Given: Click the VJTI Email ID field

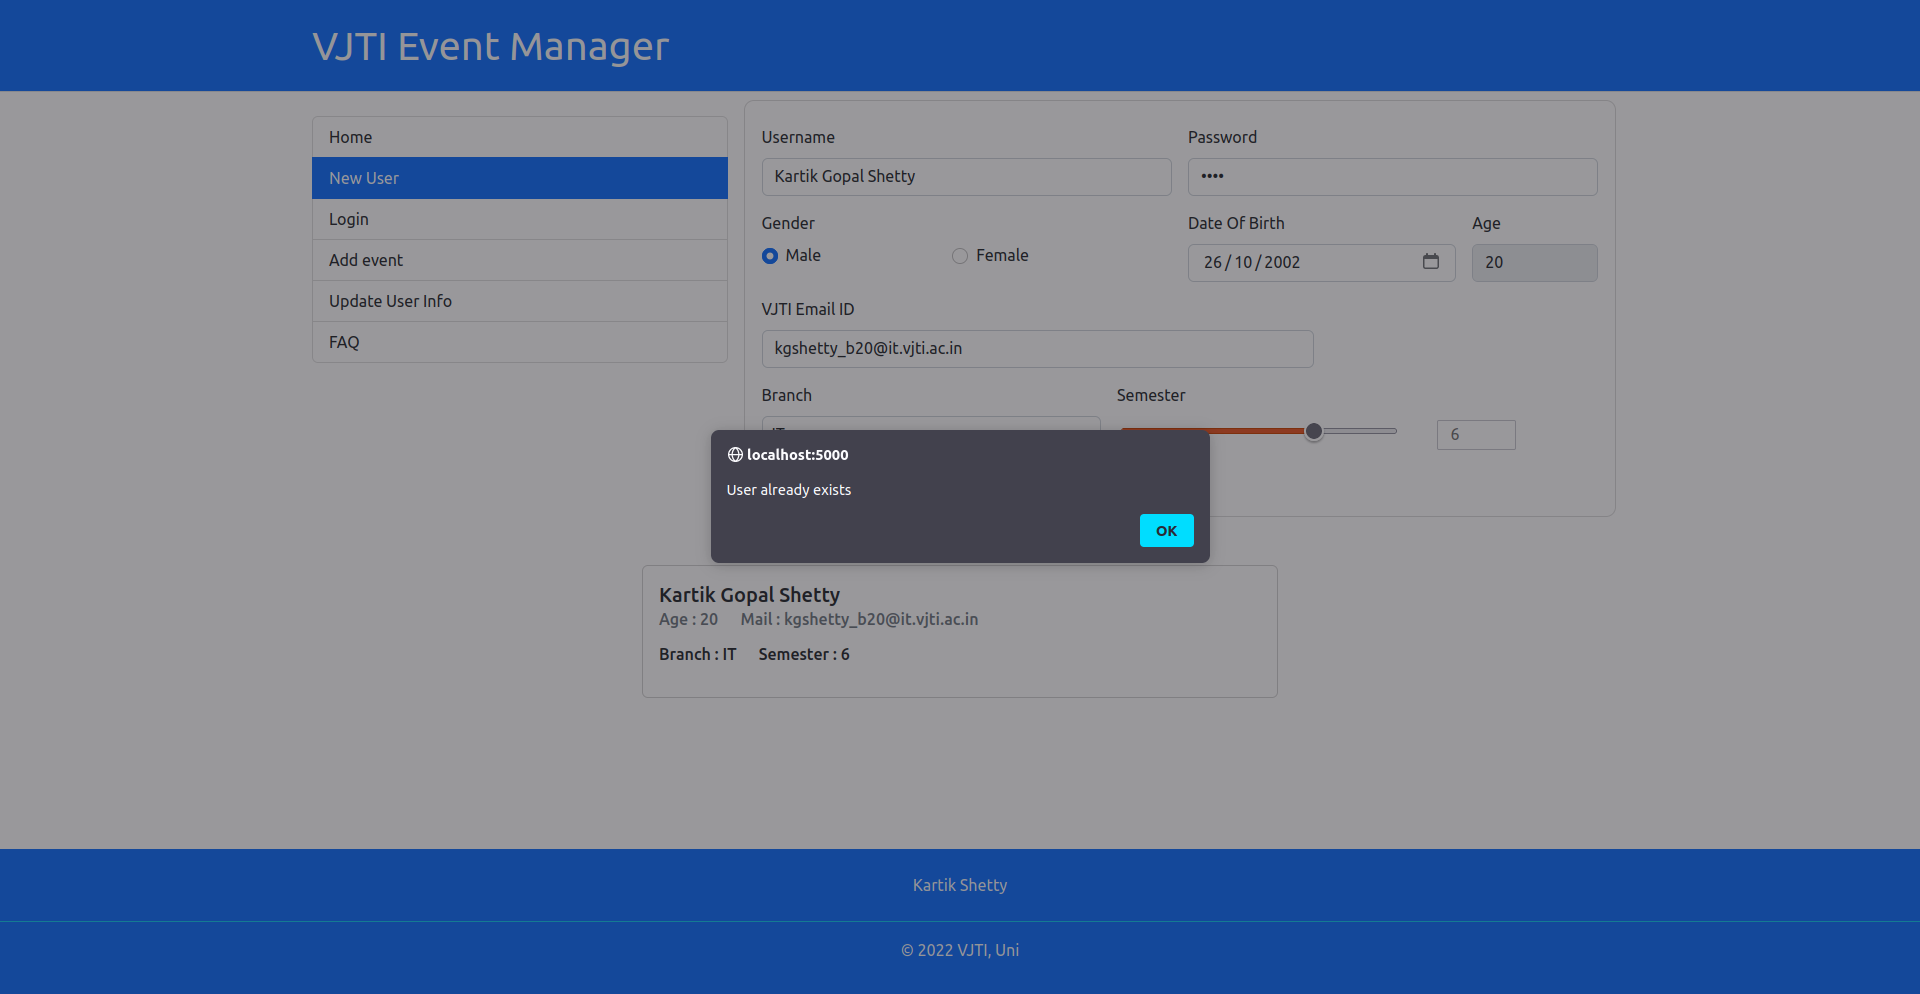Looking at the screenshot, I should (x=1037, y=349).
